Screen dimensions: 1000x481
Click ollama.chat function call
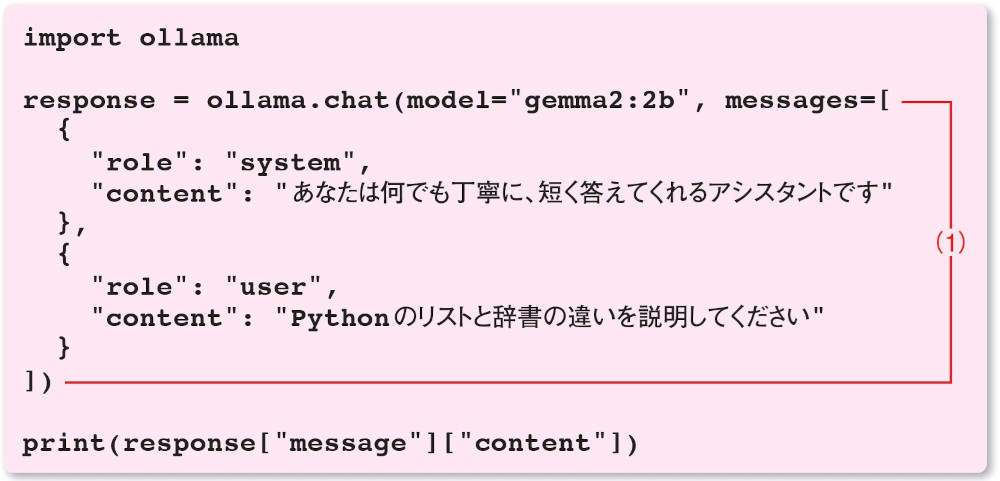coord(298,101)
